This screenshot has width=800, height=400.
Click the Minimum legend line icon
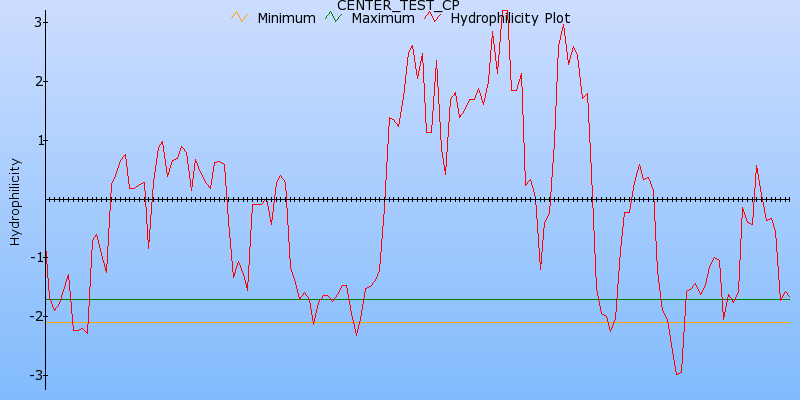239,17
